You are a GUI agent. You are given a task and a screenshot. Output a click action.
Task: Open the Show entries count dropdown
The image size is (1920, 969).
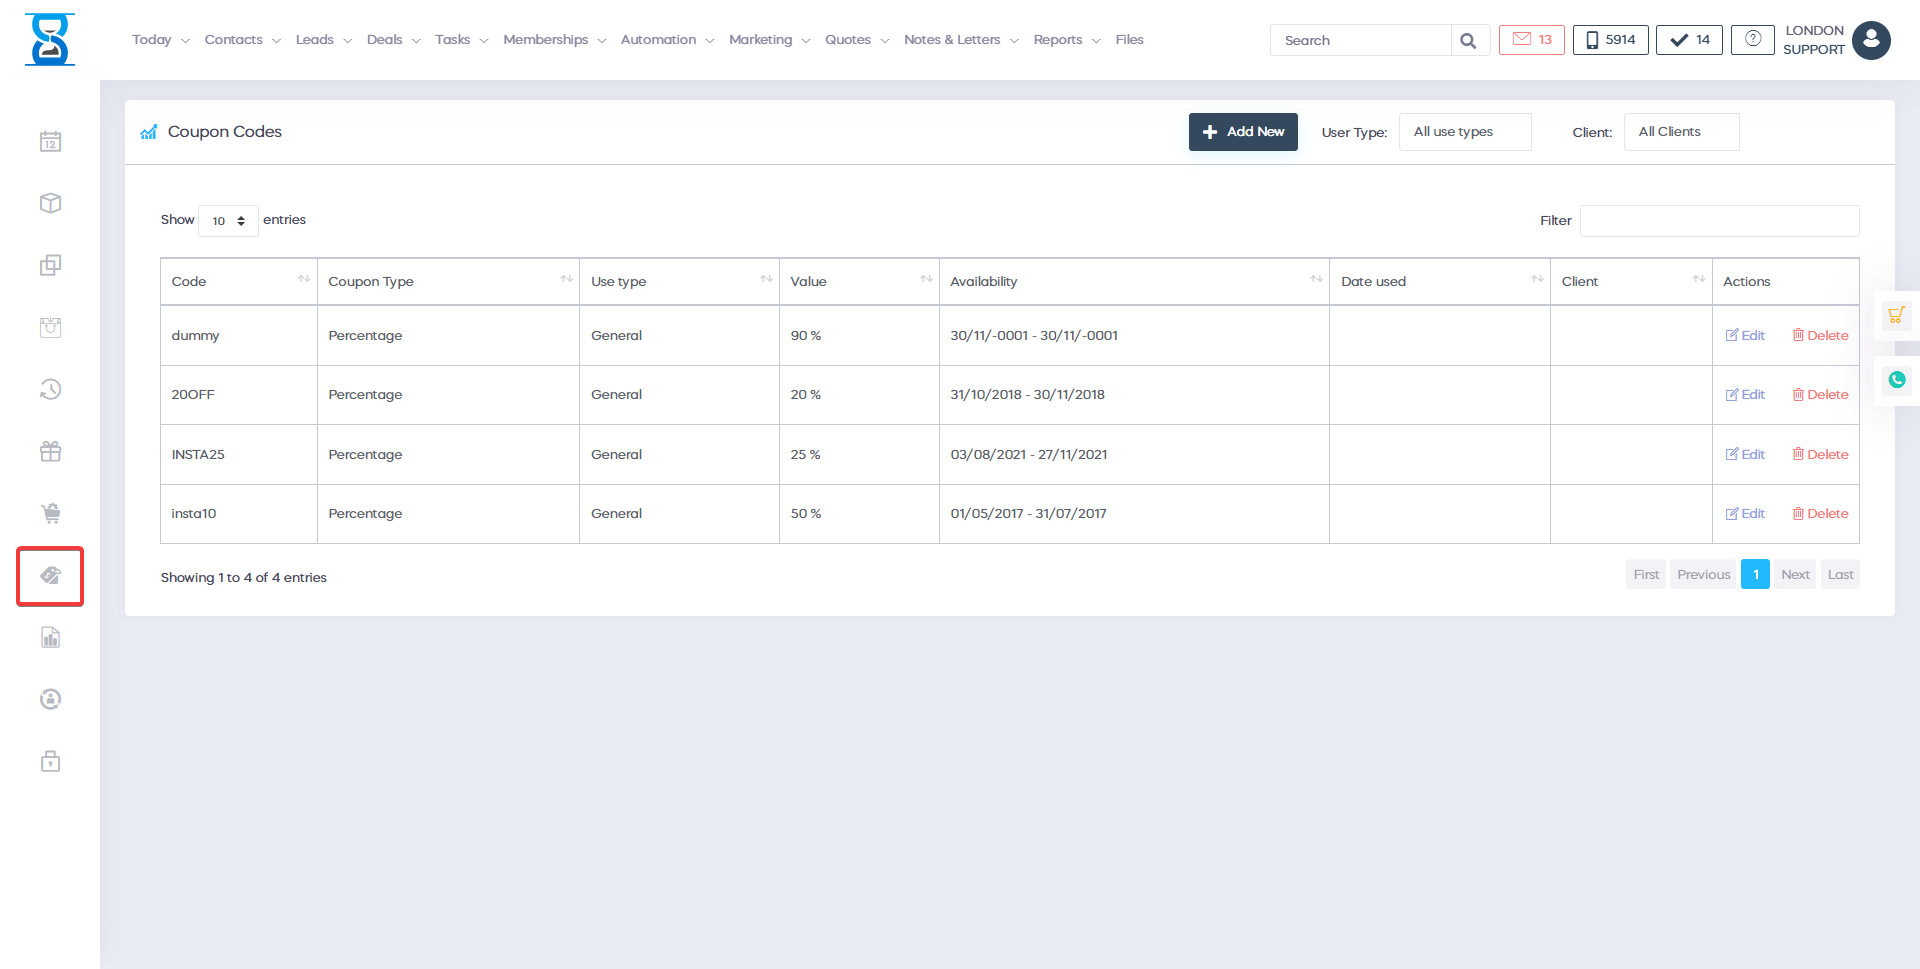pos(228,221)
